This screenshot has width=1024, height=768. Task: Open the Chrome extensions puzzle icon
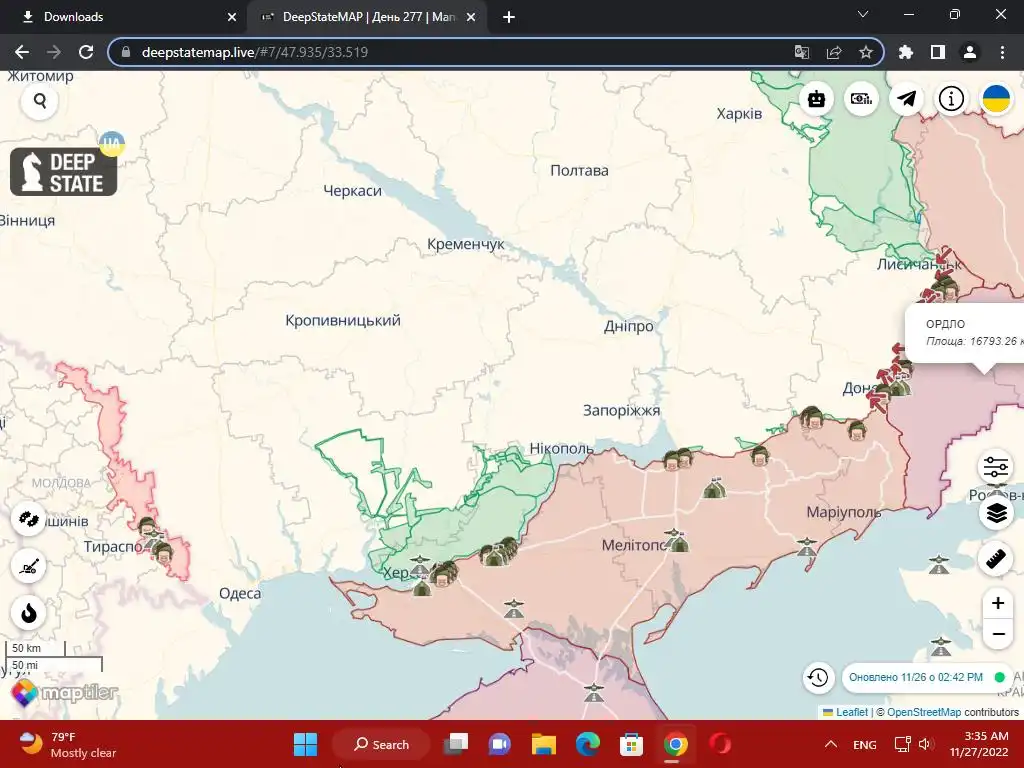point(906,52)
